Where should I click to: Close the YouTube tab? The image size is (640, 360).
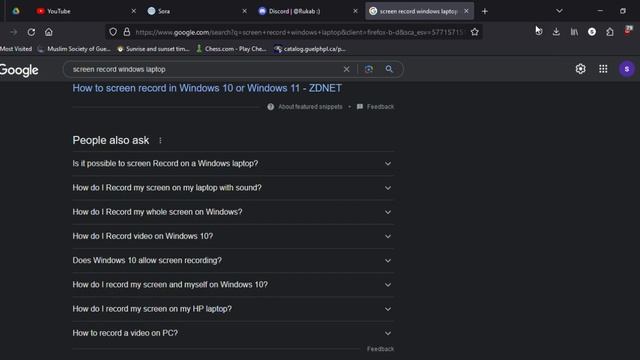click(133, 11)
